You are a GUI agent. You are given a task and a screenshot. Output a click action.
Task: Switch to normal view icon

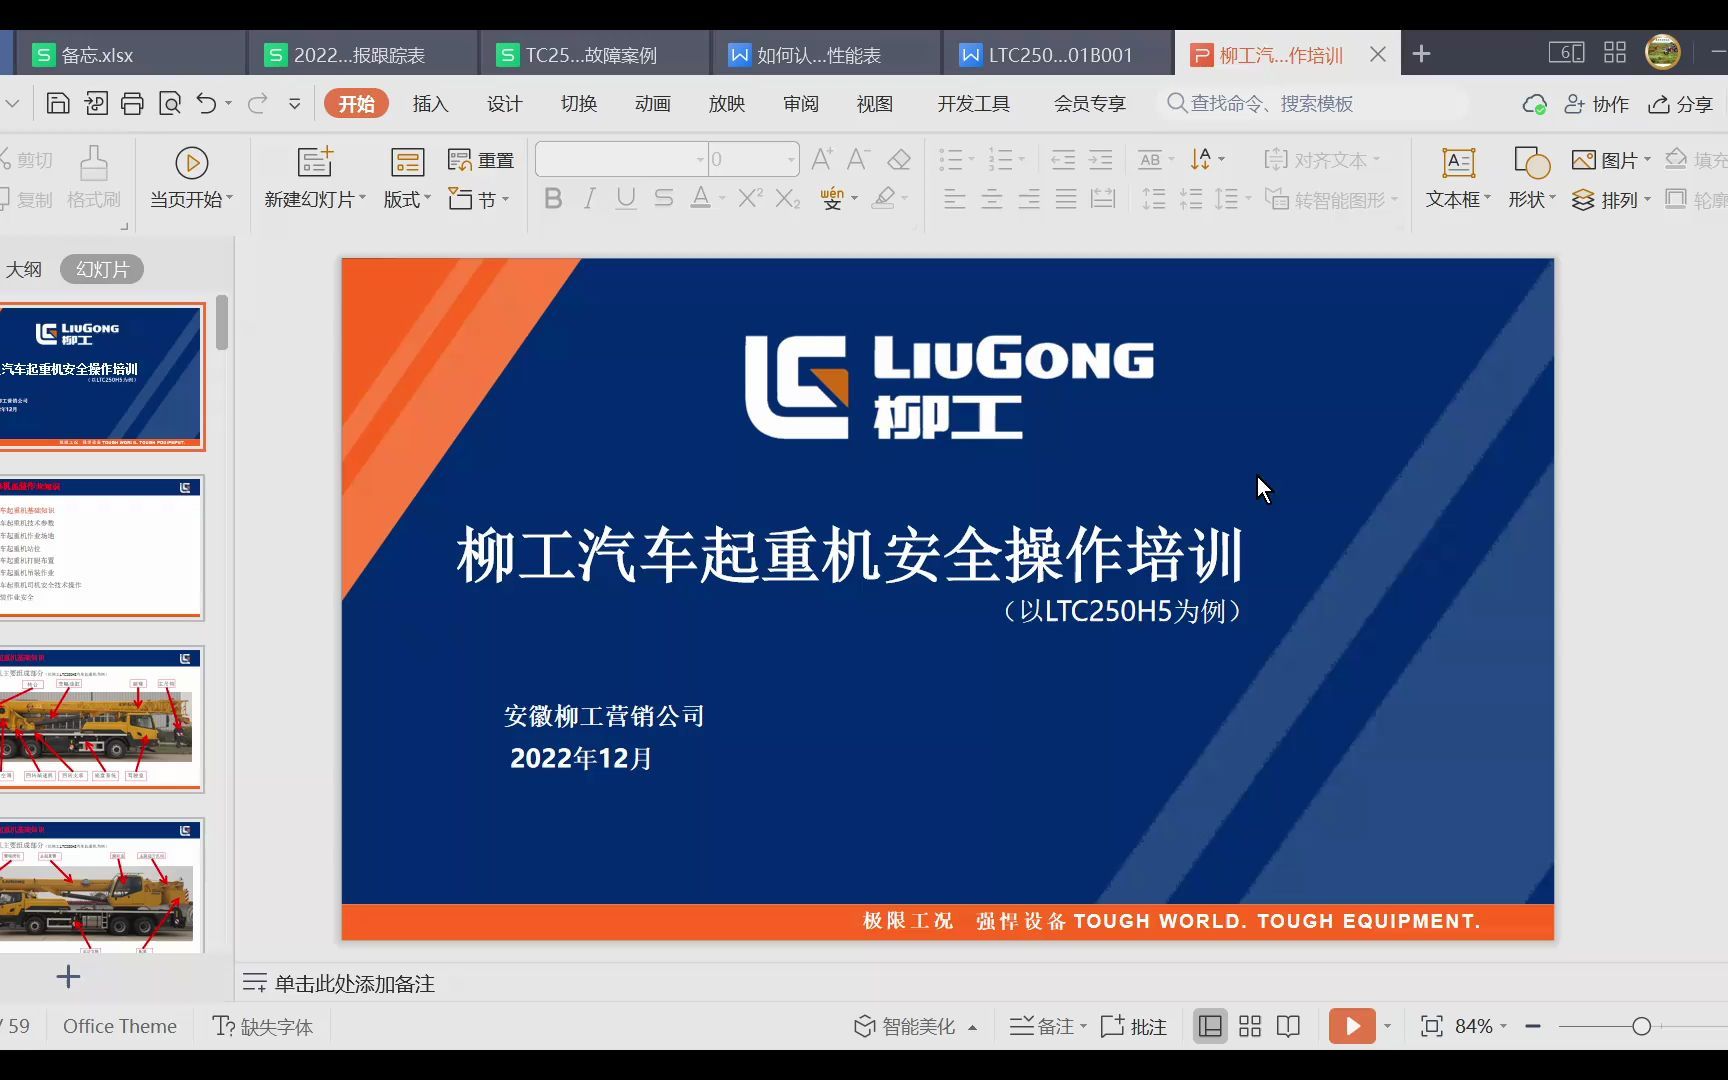click(1210, 1026)
